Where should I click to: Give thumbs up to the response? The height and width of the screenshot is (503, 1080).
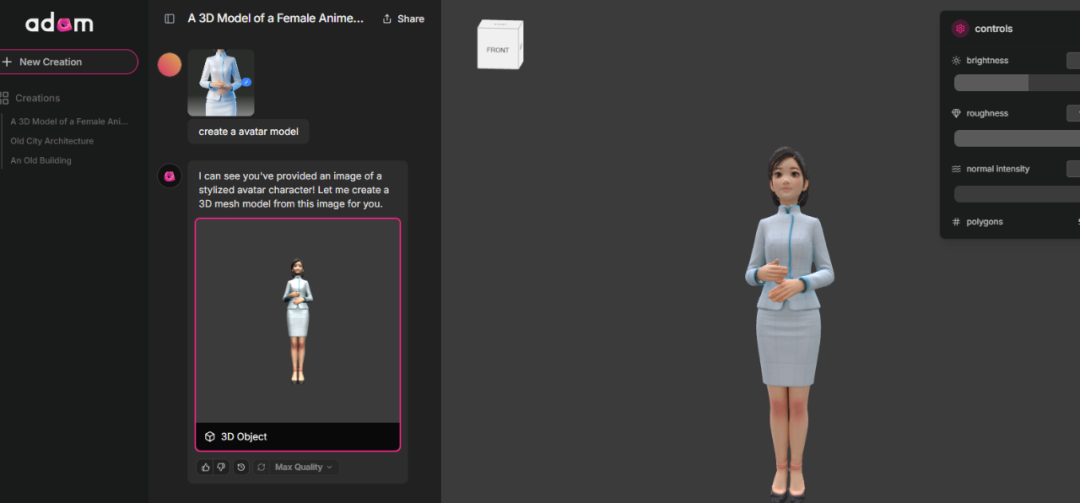tap(205, 467)
